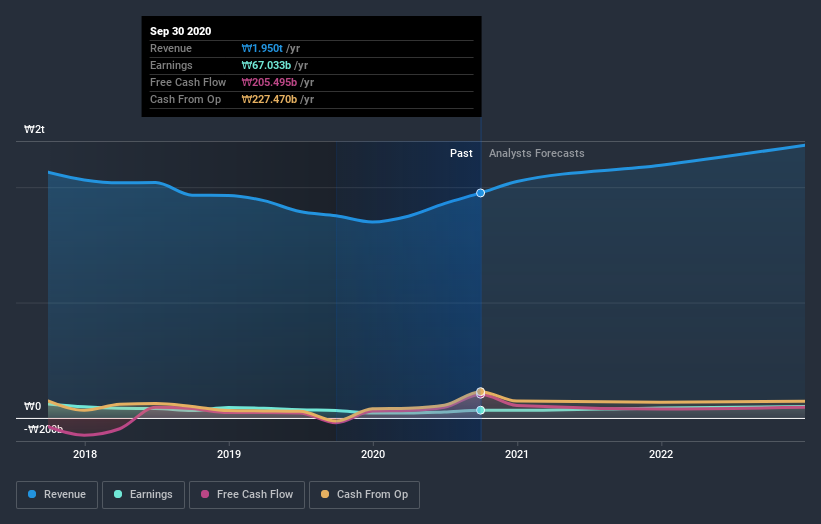Click the 2018 x-axis label
The height and width of the screenshot is (524, 821).
(85, 454)
